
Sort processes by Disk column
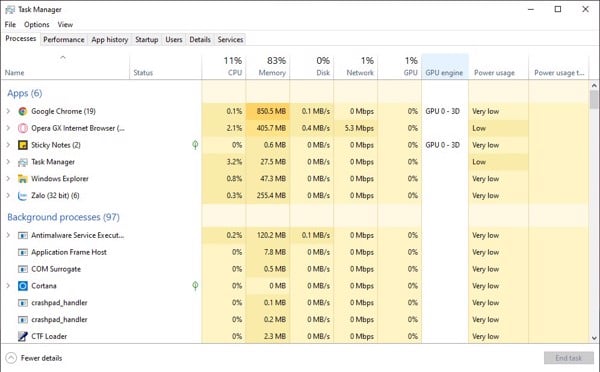point(311,67)
